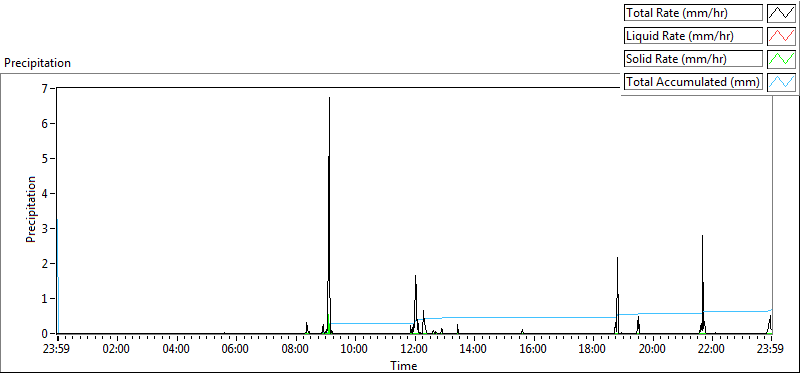
Task: Click the Total Rate black line icon
Action: click(x=781, y=13)
